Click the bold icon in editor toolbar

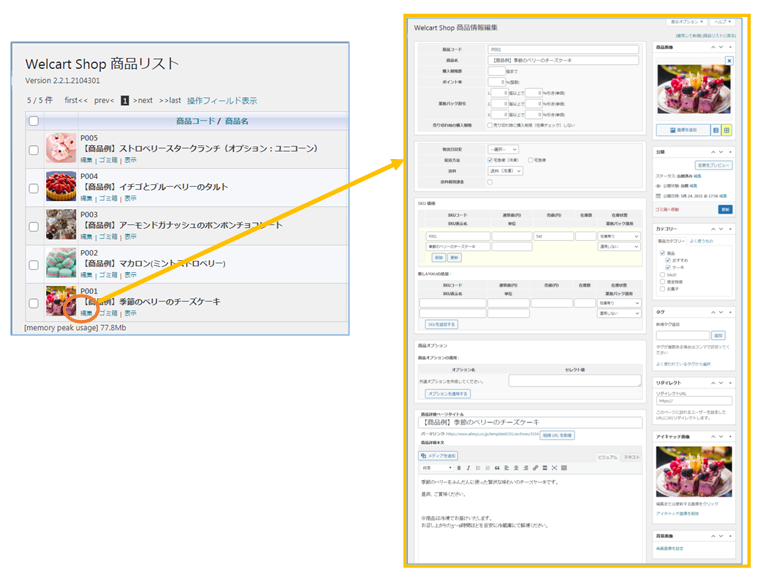tap(458, 467)
